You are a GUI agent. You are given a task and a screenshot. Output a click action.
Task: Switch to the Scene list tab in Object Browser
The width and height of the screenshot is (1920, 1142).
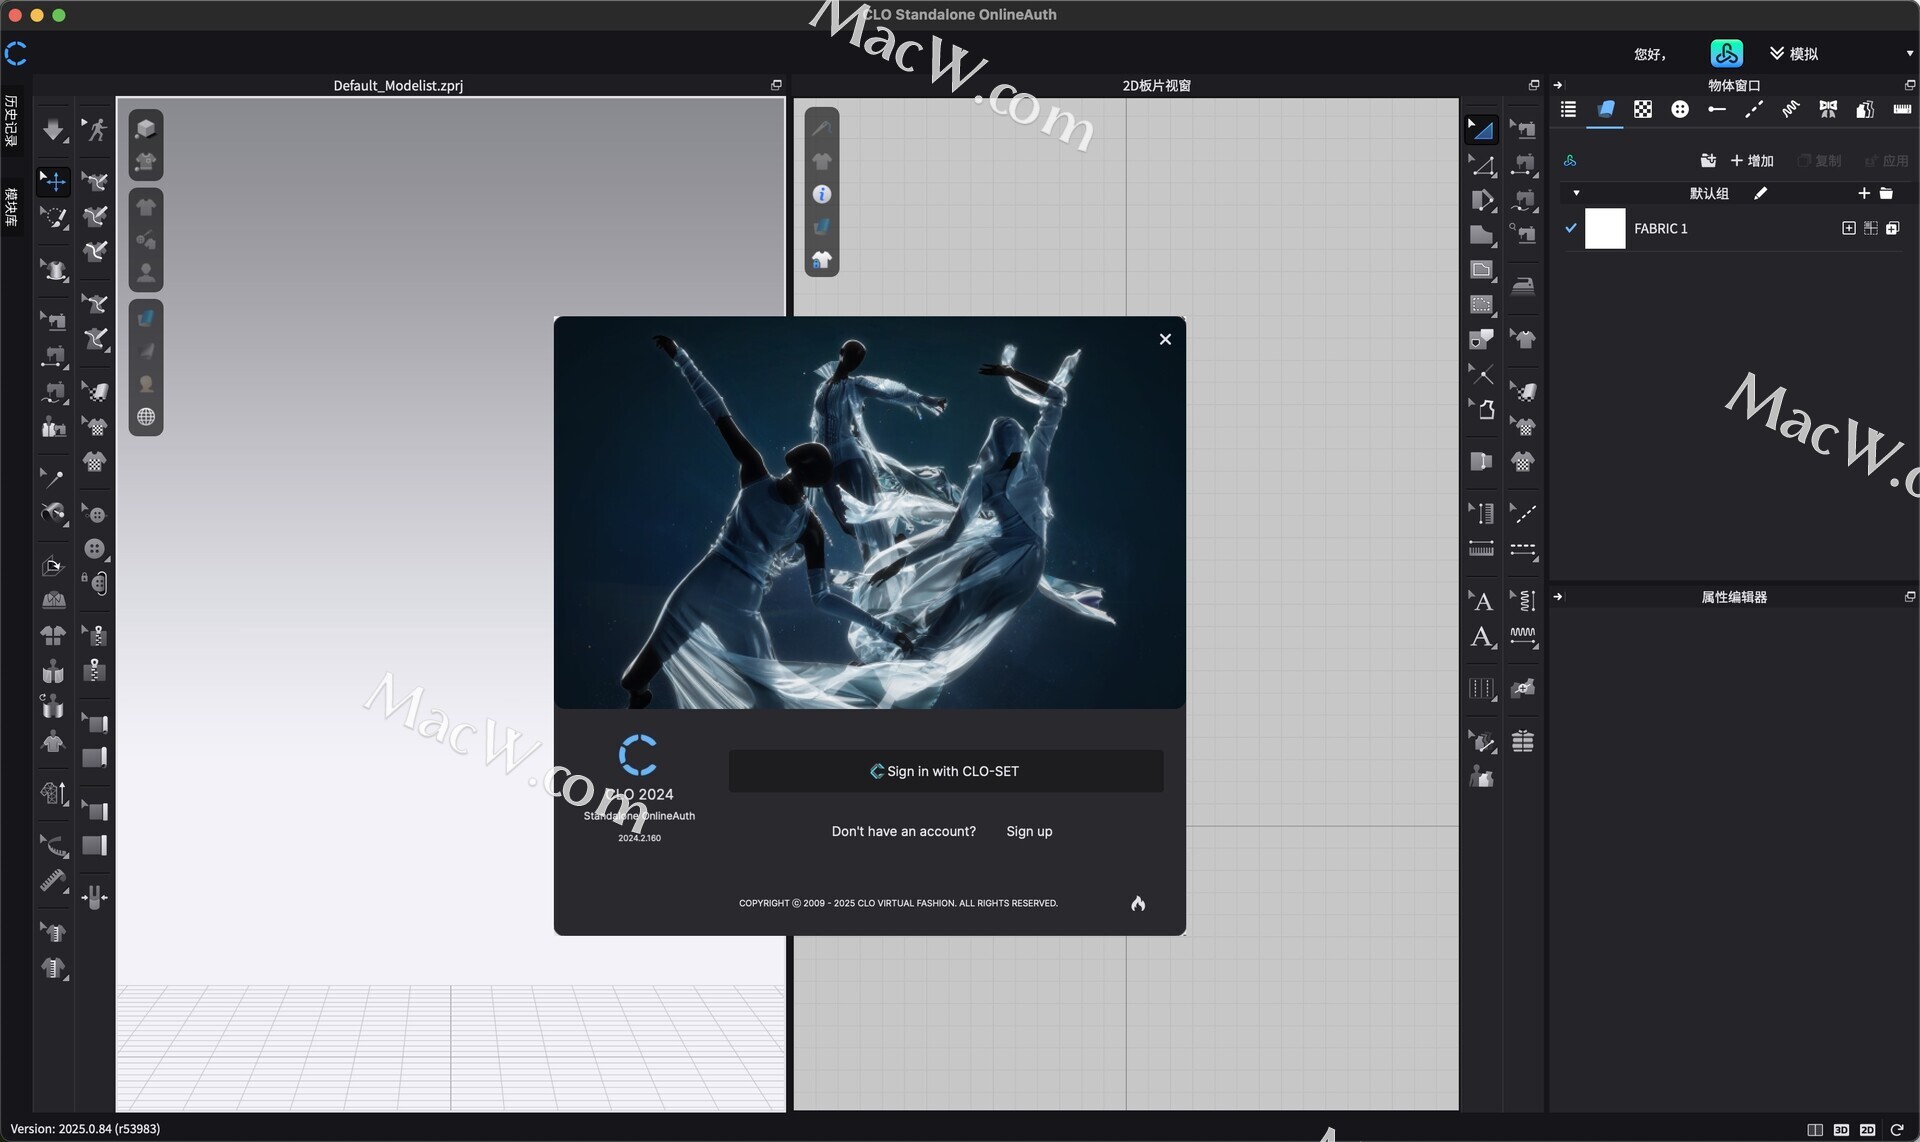1568,109
